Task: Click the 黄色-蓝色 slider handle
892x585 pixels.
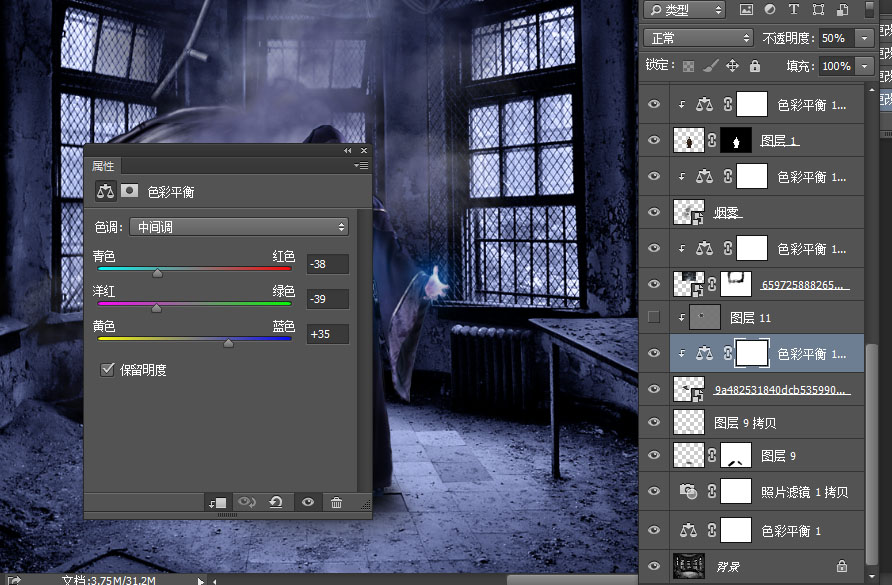Action: (x=228, y=343)
